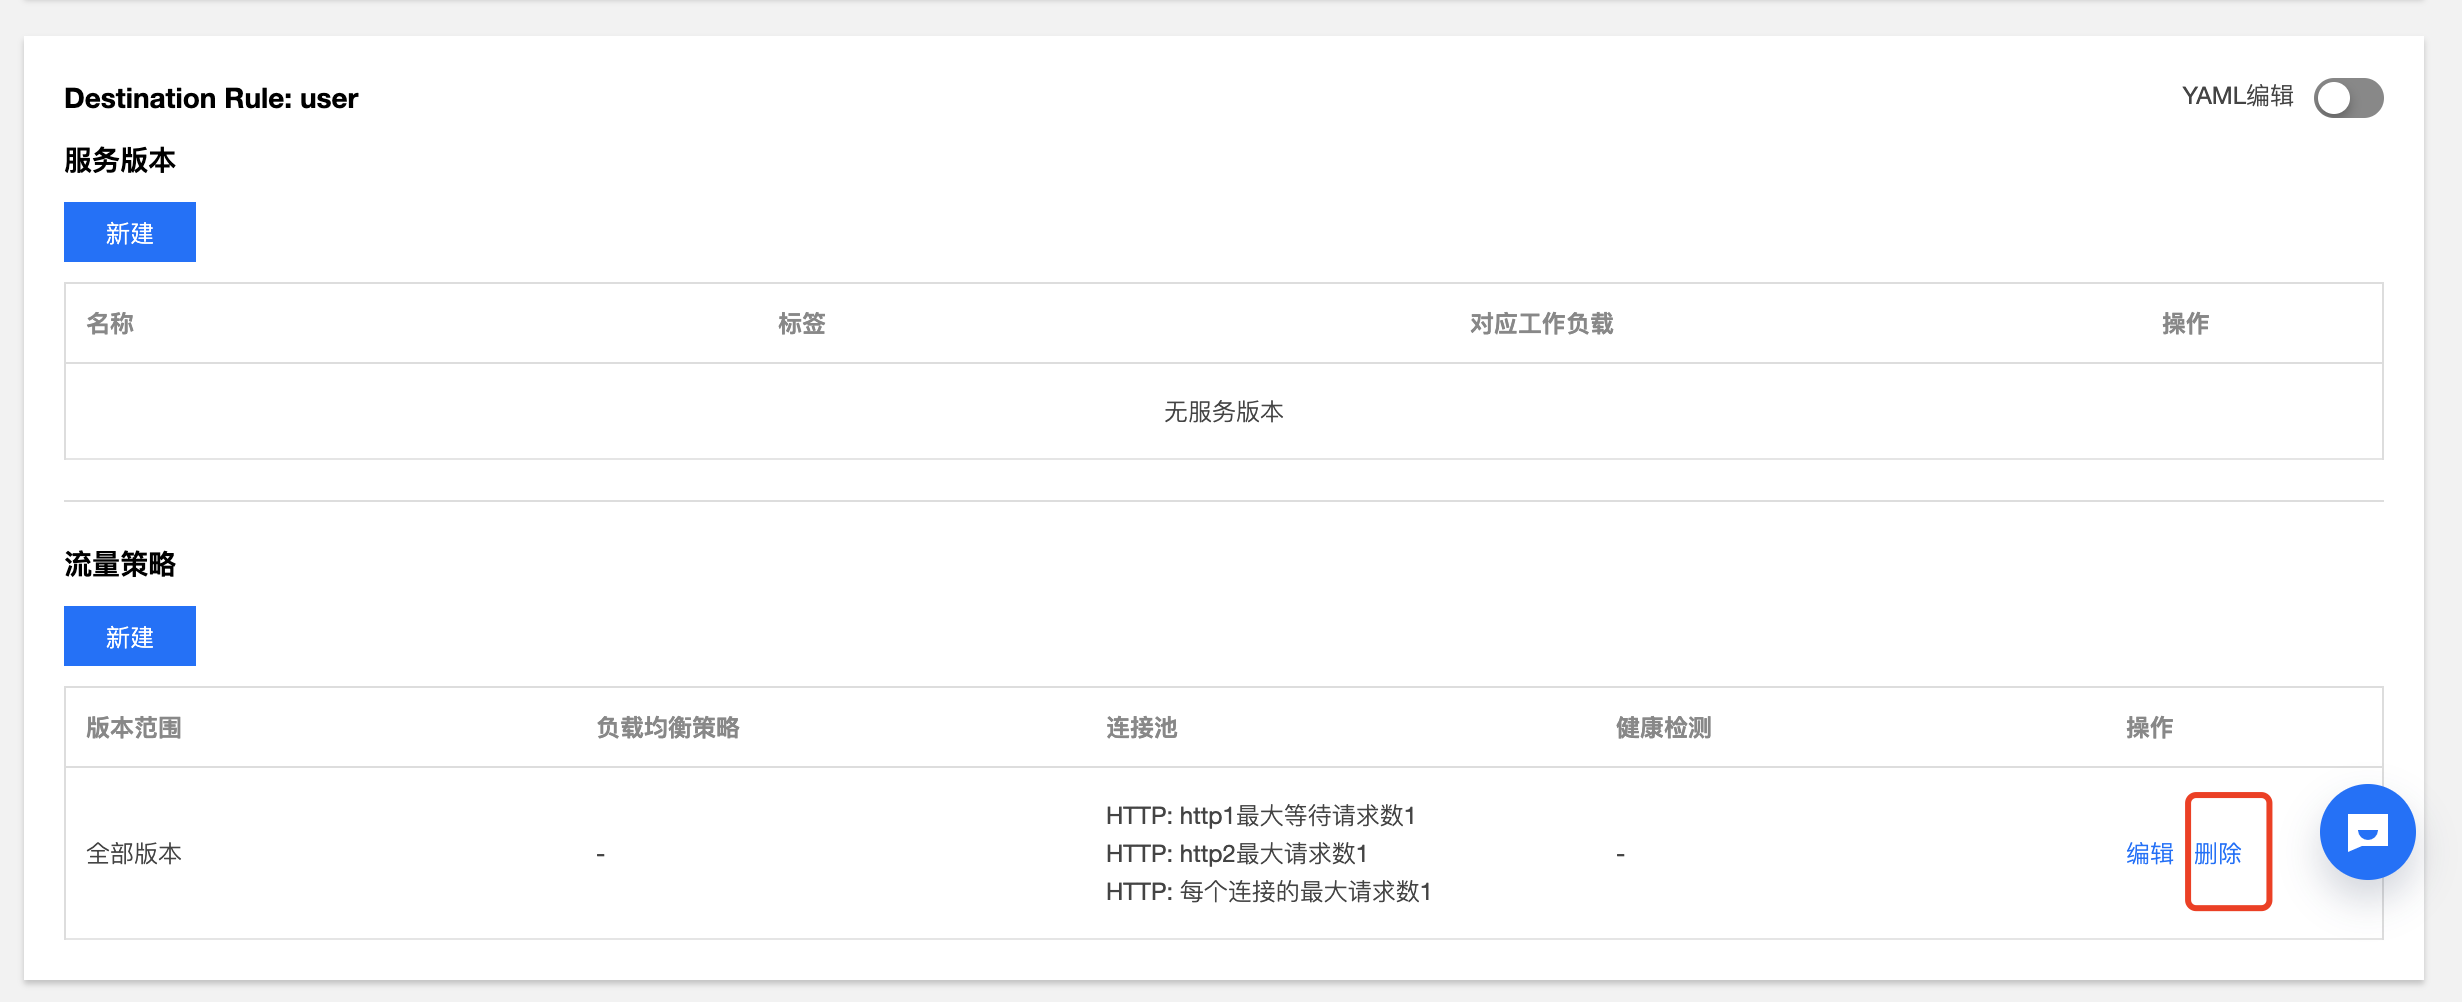Click the 操作 header in 流量策略 table

[2150, 727]
